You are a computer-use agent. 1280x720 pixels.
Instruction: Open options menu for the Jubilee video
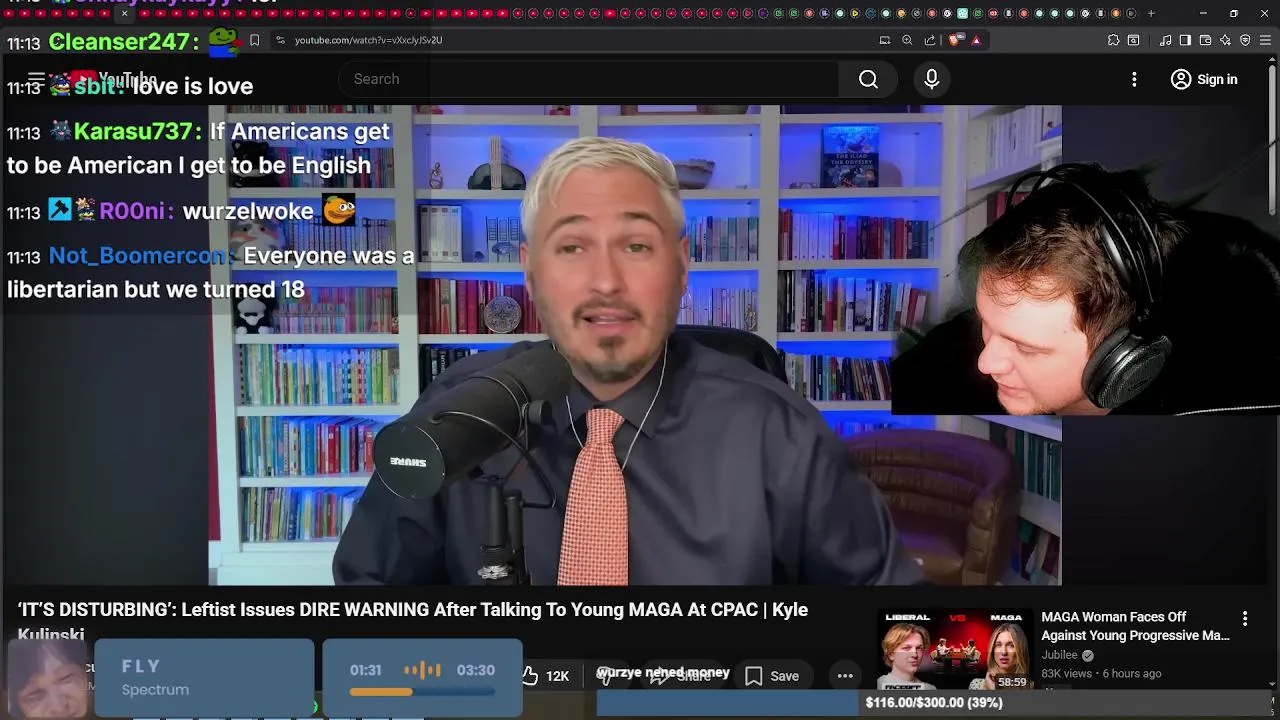[x=1245, y=619]
